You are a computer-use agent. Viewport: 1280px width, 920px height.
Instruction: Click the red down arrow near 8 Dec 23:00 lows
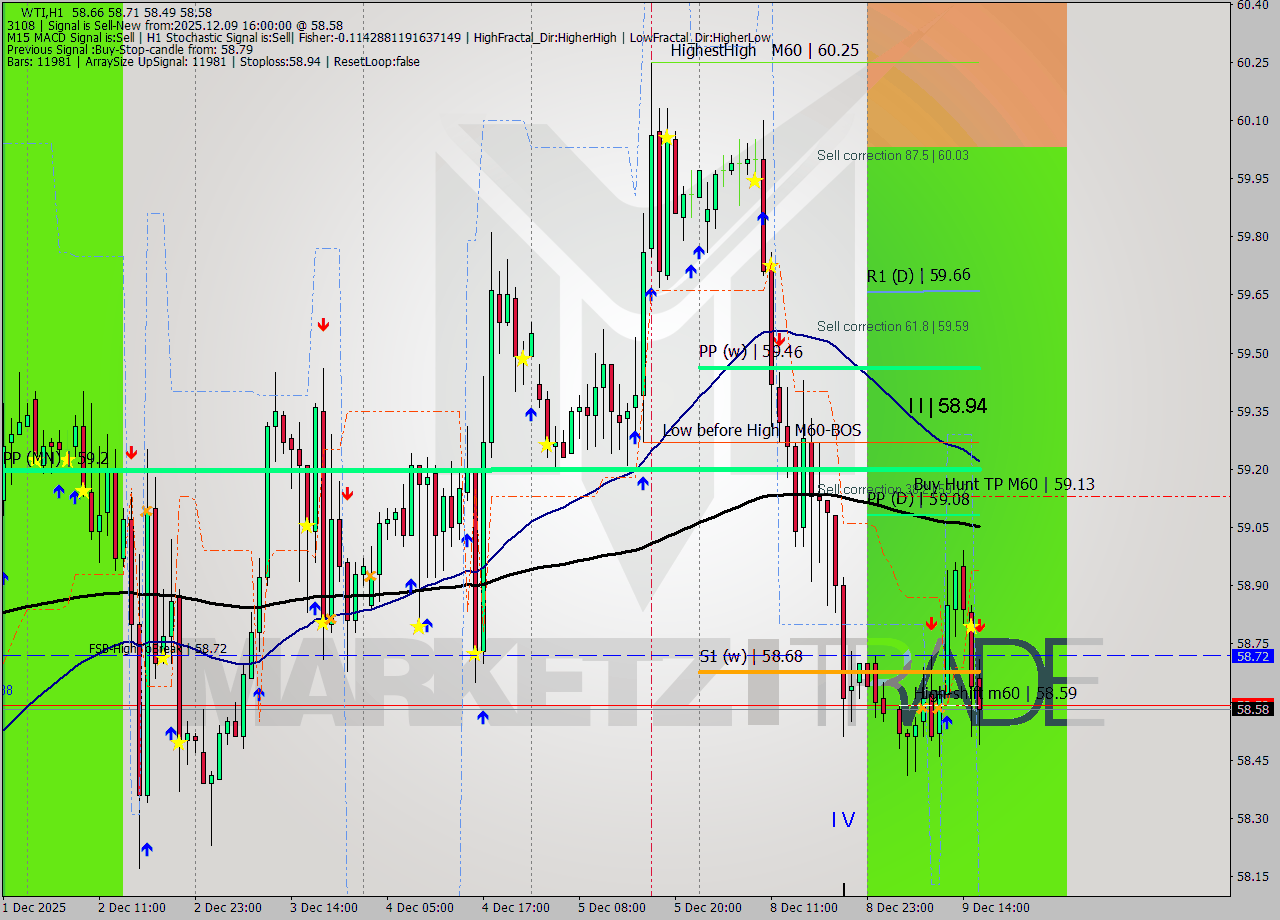[930, 622]
